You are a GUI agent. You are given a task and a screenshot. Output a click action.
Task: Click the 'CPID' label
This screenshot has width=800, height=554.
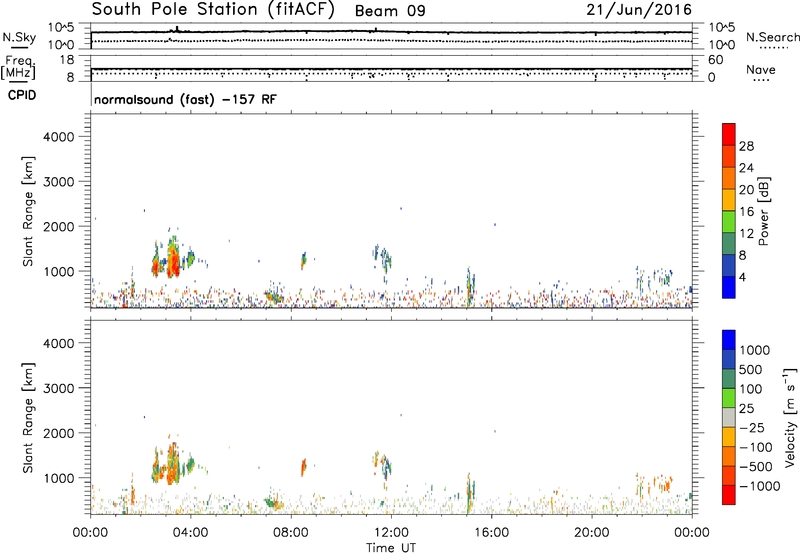pyautogui.click(x=22, y=95)
